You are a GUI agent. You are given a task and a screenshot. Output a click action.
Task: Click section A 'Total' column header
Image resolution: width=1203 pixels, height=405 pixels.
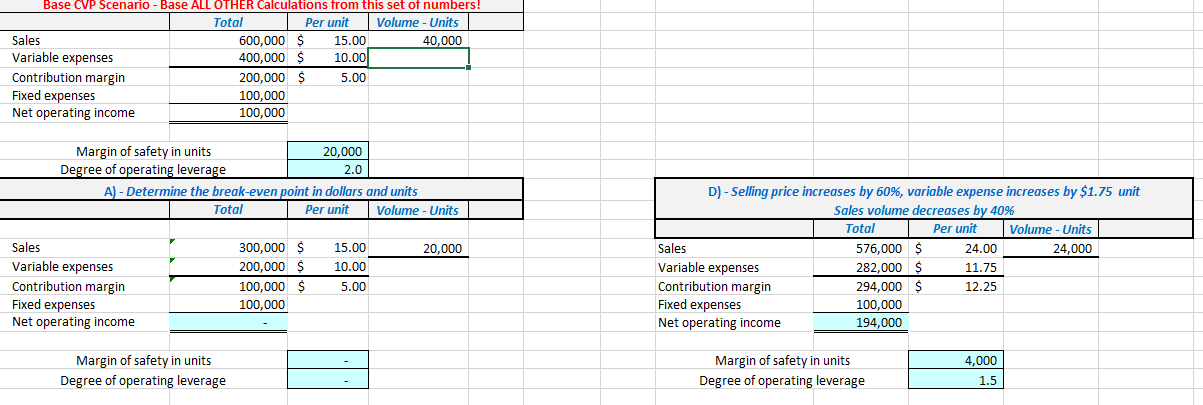coord(228,209)
